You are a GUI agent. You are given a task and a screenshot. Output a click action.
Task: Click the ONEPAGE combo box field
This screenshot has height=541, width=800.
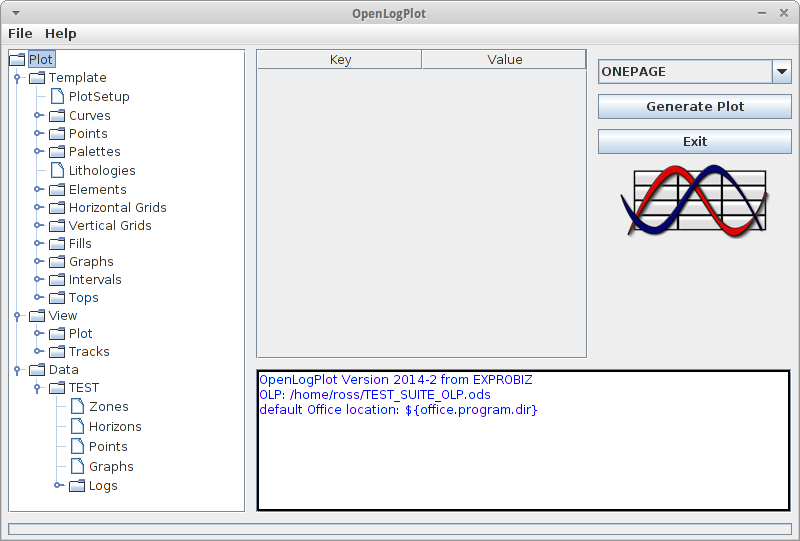[685, 71]
